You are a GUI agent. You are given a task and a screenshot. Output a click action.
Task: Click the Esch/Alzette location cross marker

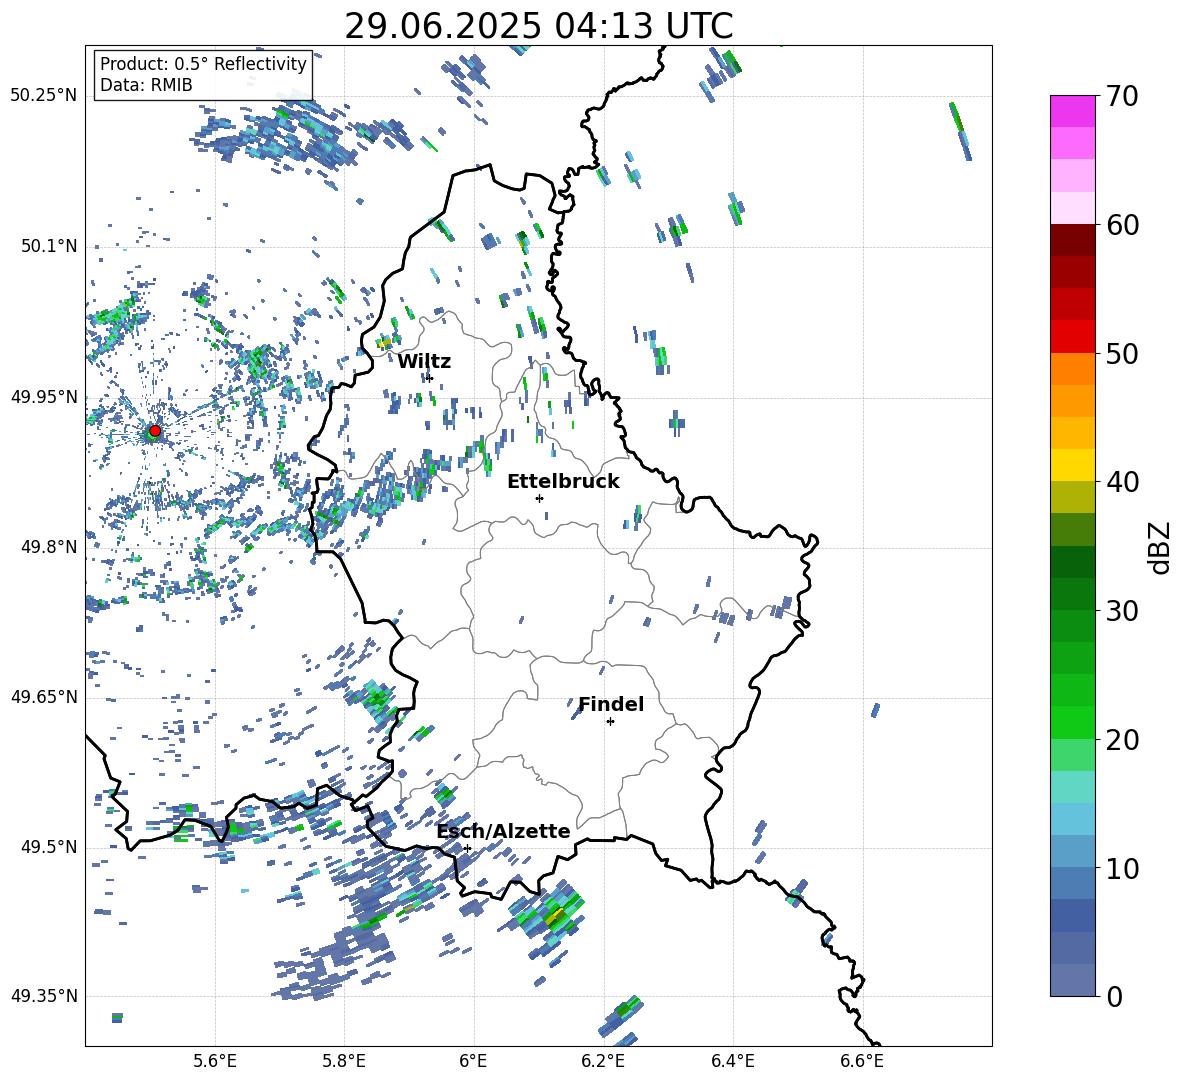(x=467, y=848)
